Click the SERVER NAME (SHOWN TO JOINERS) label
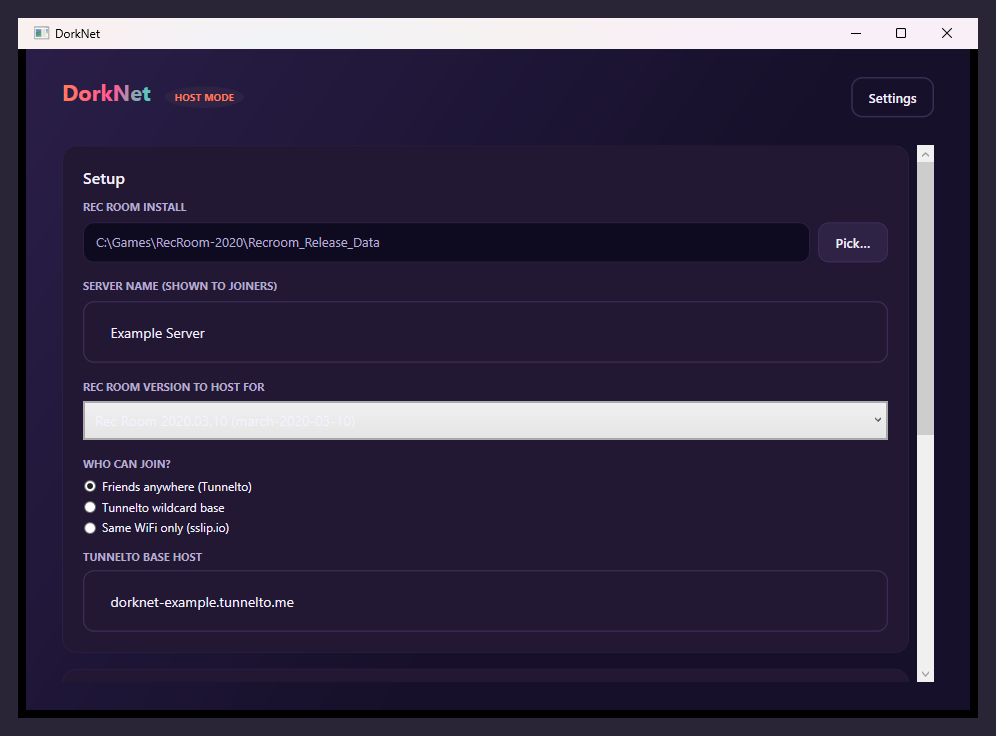996x736 pixels. tap(180, 286)
